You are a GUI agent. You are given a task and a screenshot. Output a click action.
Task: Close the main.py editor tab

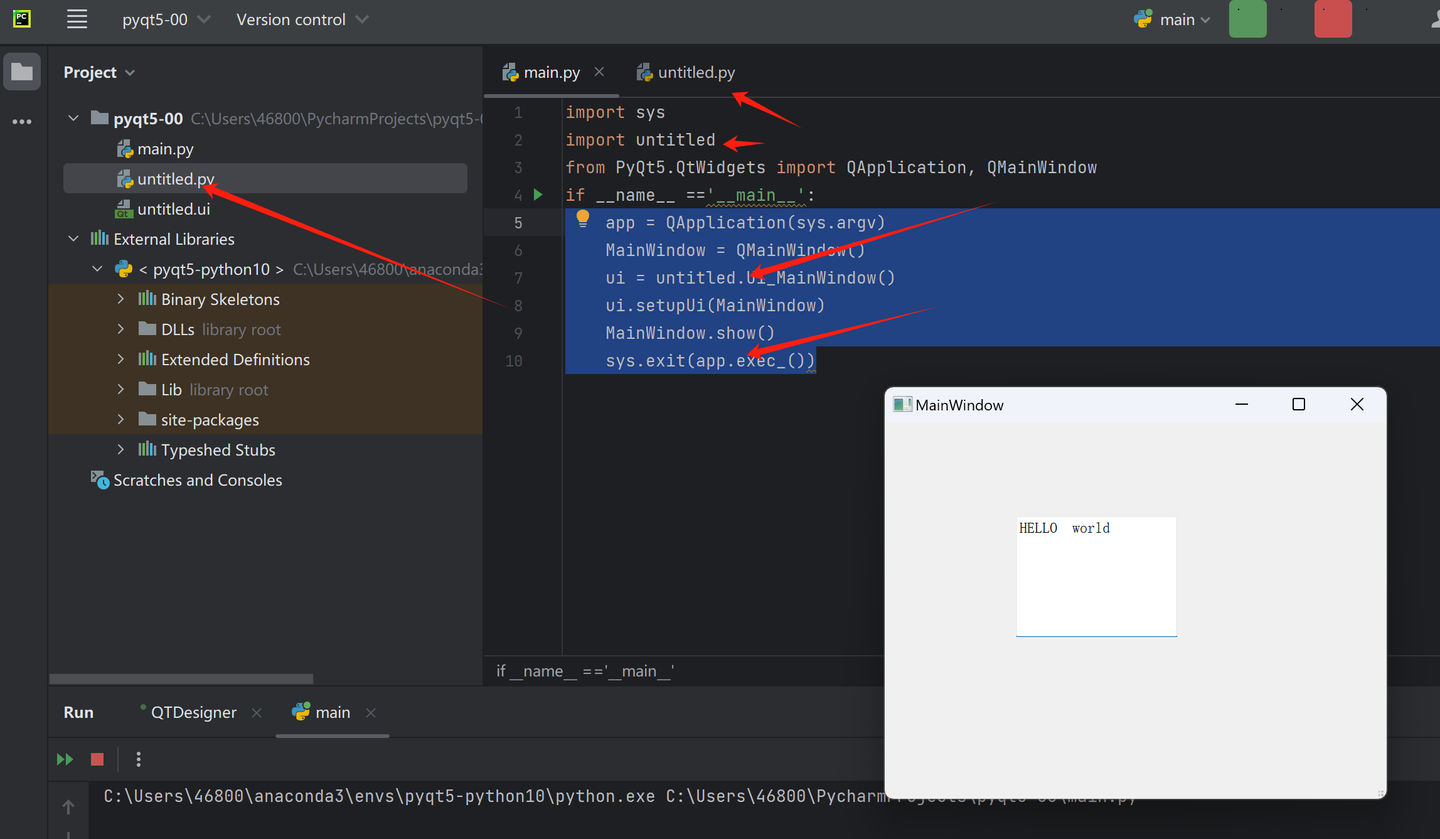pos(600,72)
